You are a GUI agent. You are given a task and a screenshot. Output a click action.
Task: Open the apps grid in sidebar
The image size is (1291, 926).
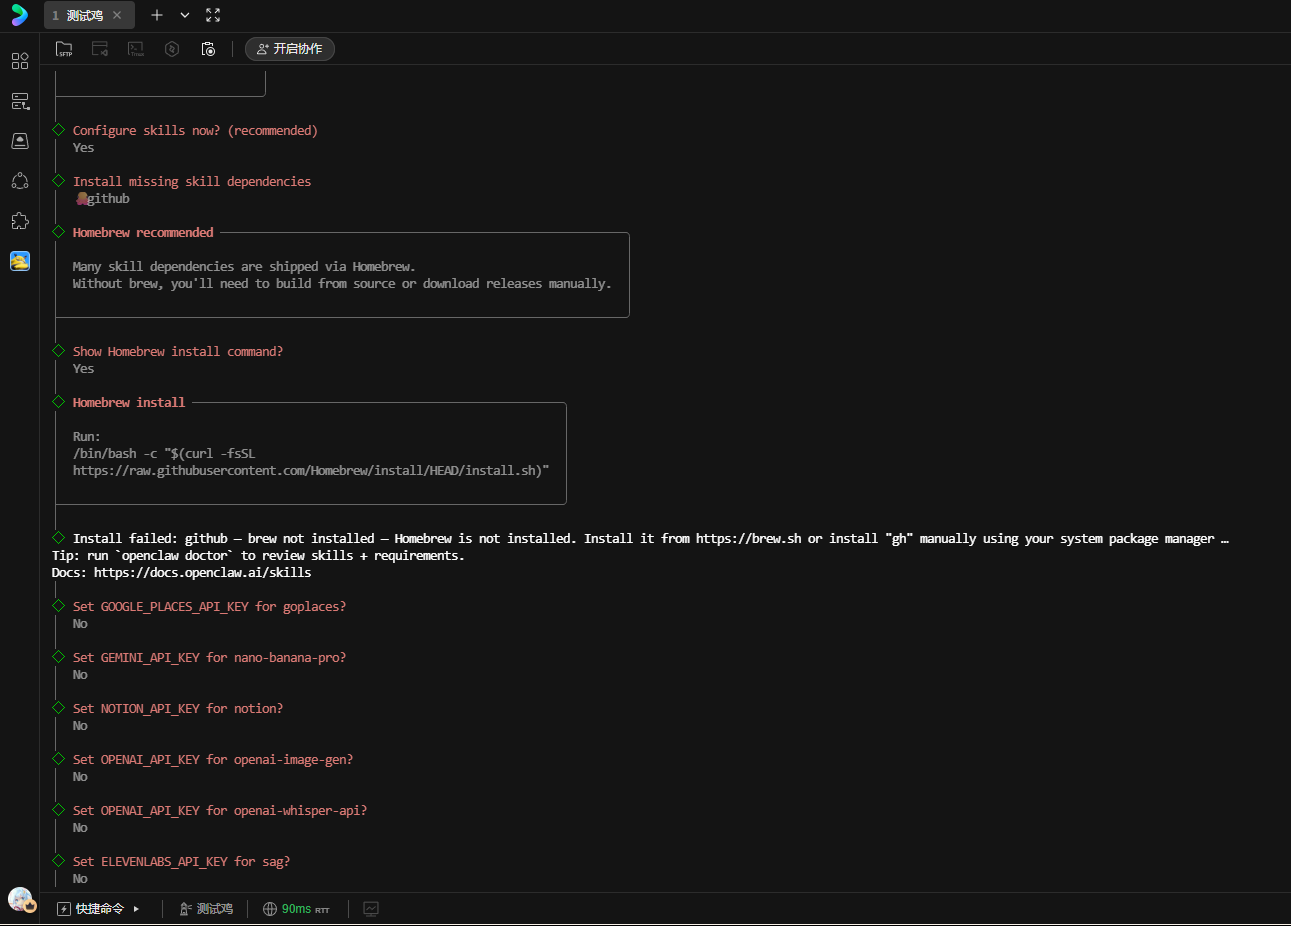tap(20, 61)
